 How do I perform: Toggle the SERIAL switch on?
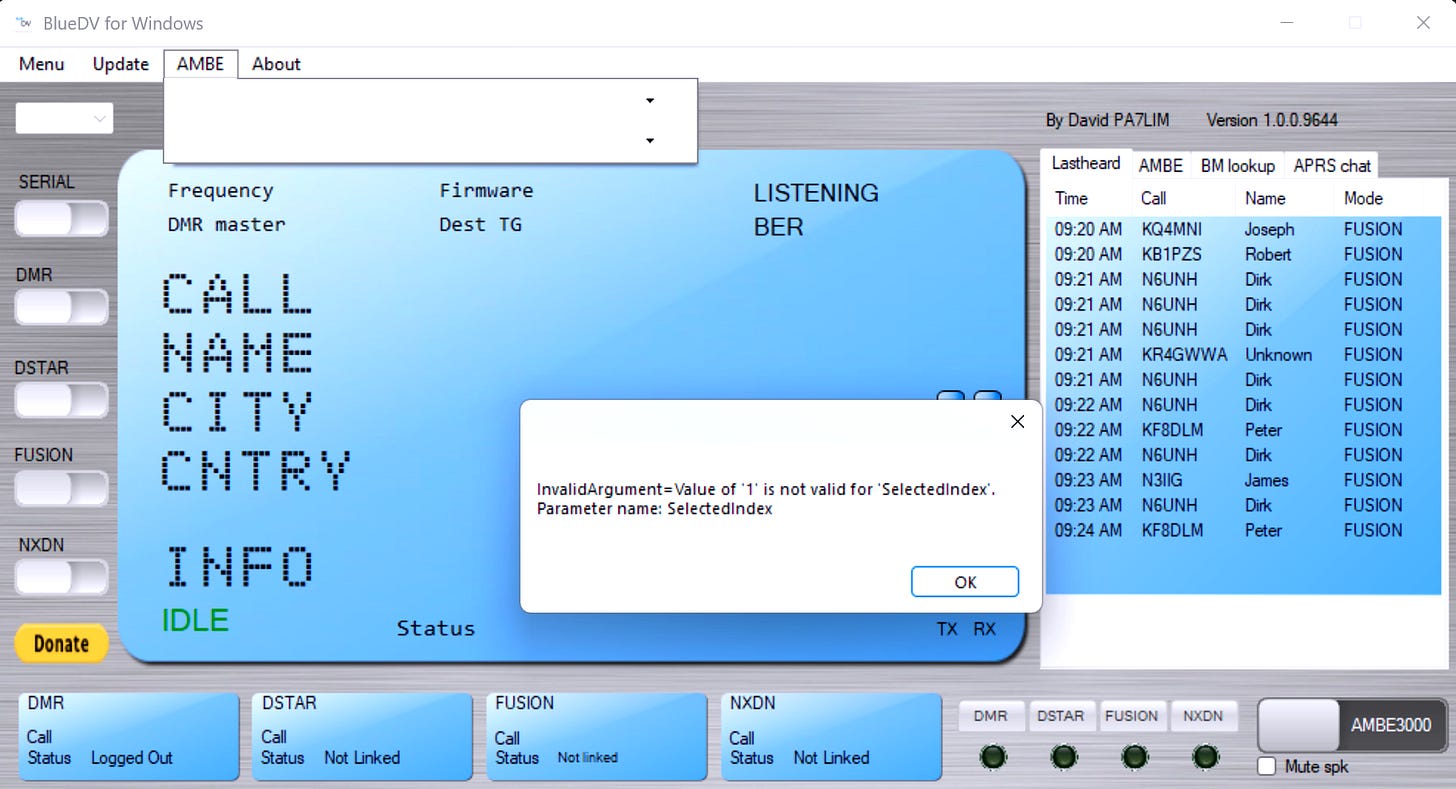61,219
